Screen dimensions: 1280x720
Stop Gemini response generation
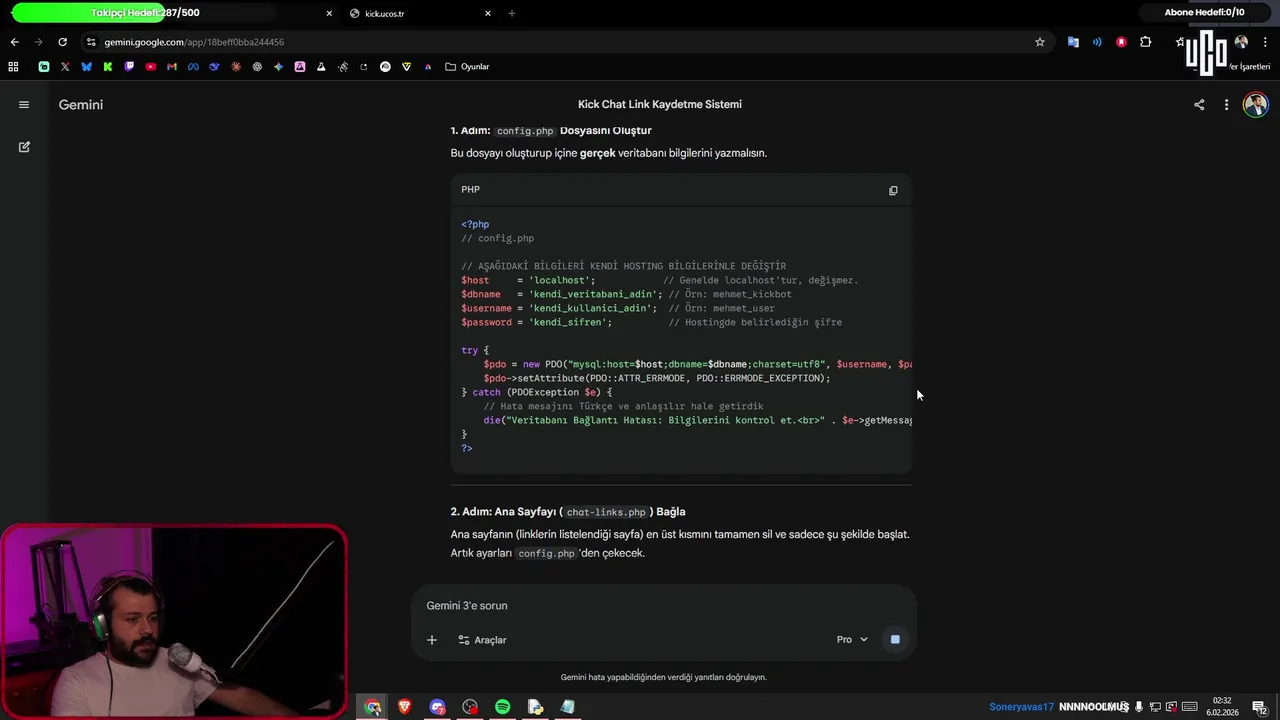point(895,639)
